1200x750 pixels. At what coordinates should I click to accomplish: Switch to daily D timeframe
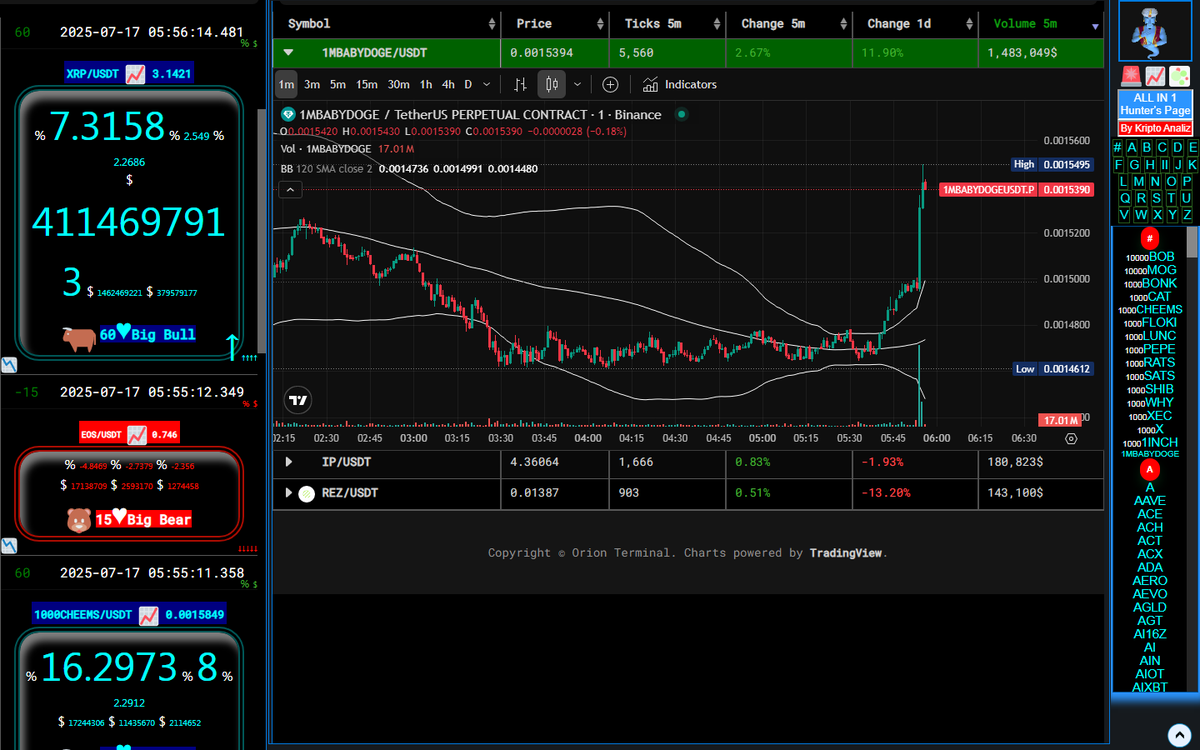coord(468,85)
